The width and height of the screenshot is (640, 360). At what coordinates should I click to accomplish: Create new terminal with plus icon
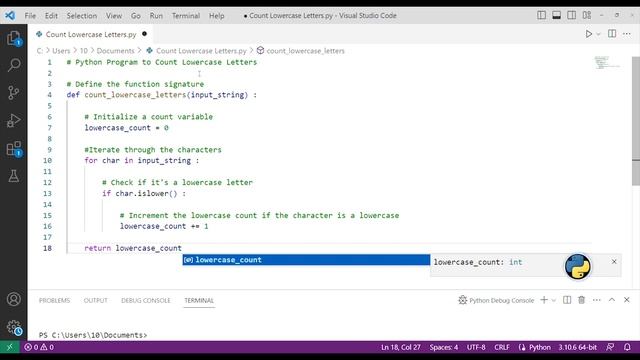(544, 300)
